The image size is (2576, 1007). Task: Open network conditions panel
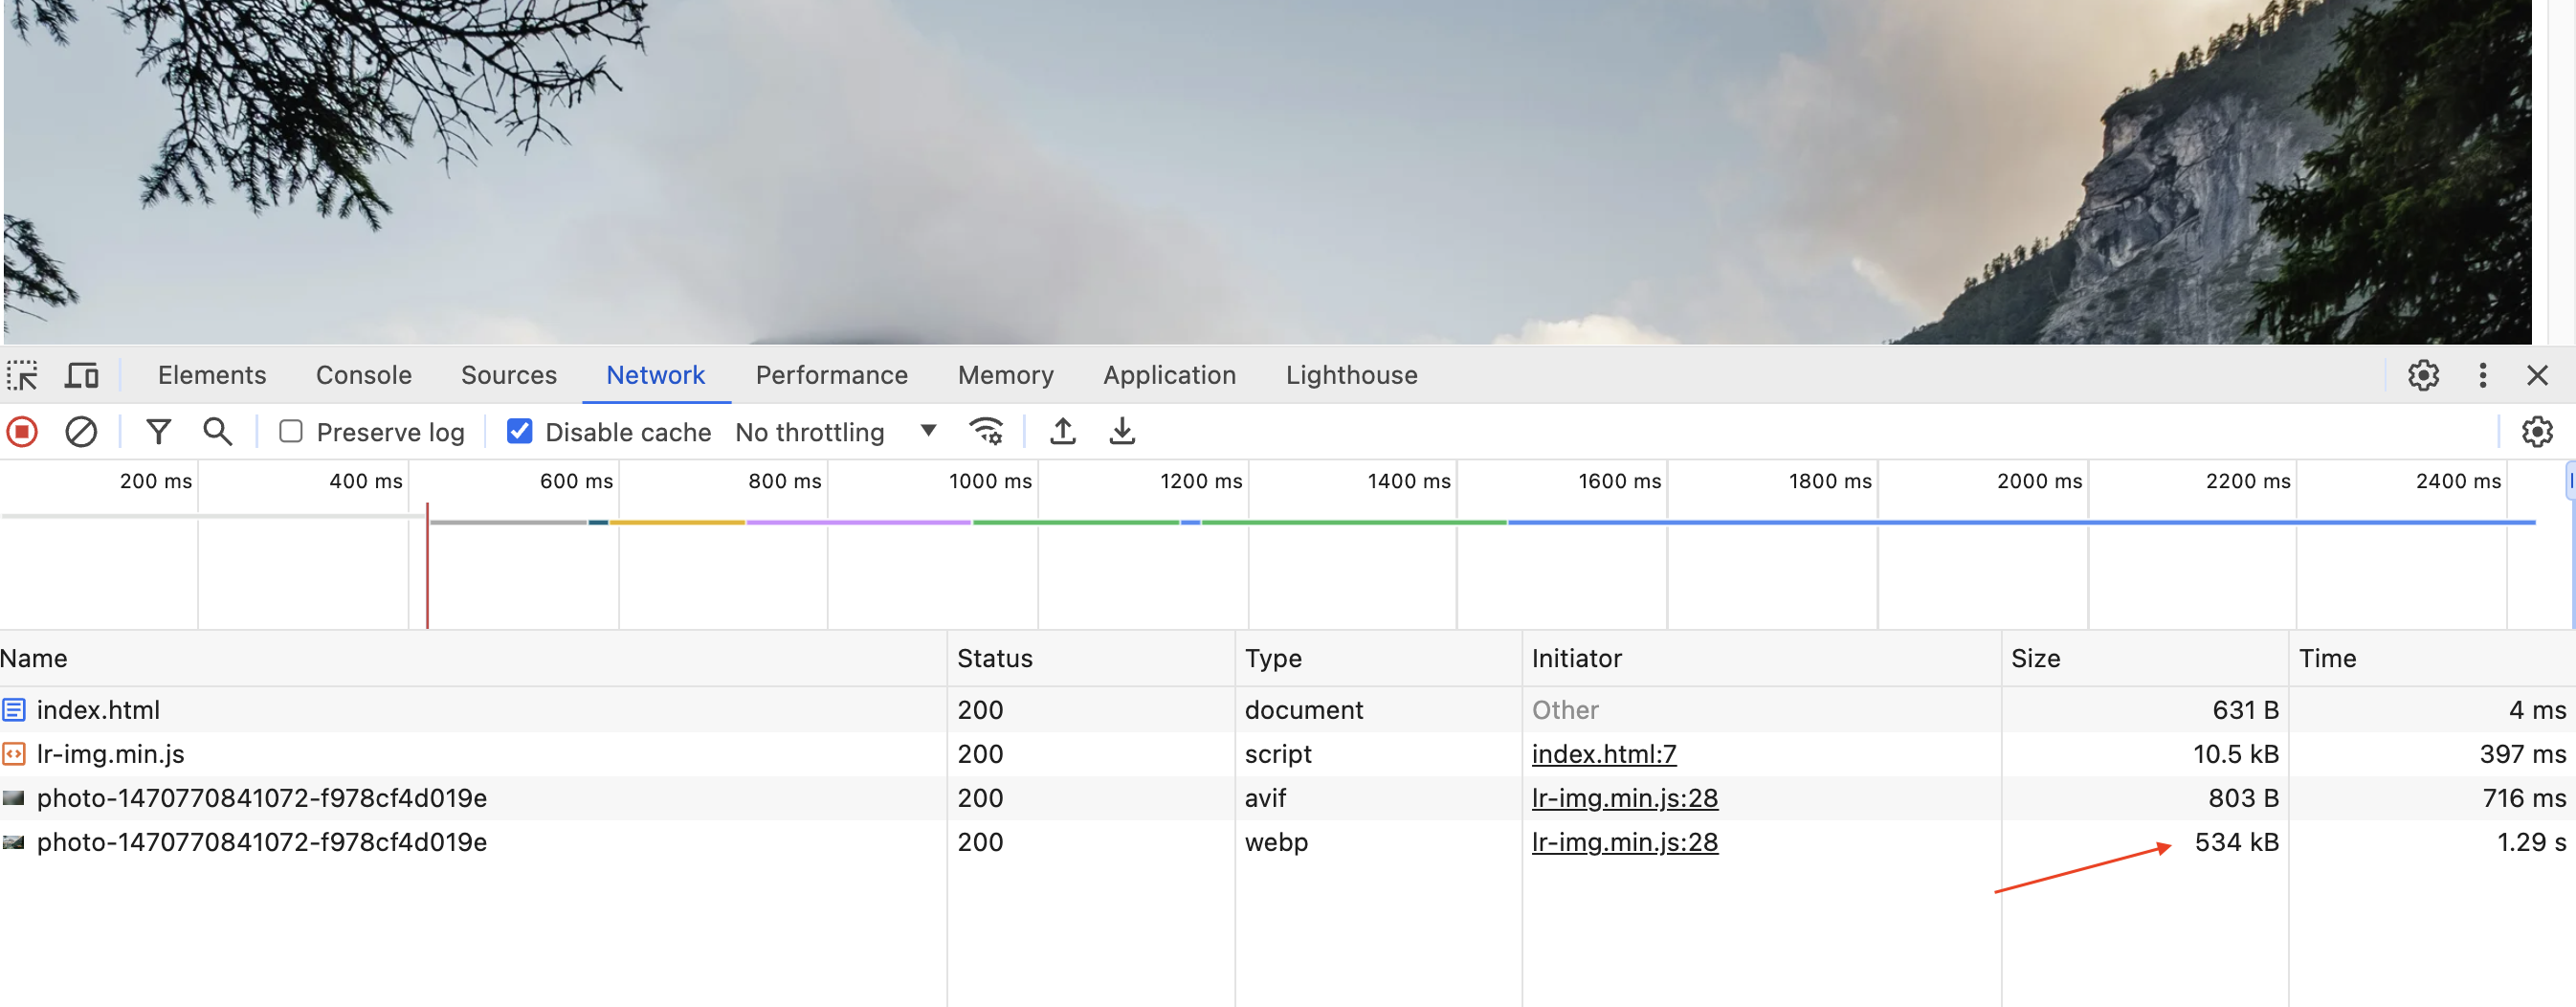(985, 431)
